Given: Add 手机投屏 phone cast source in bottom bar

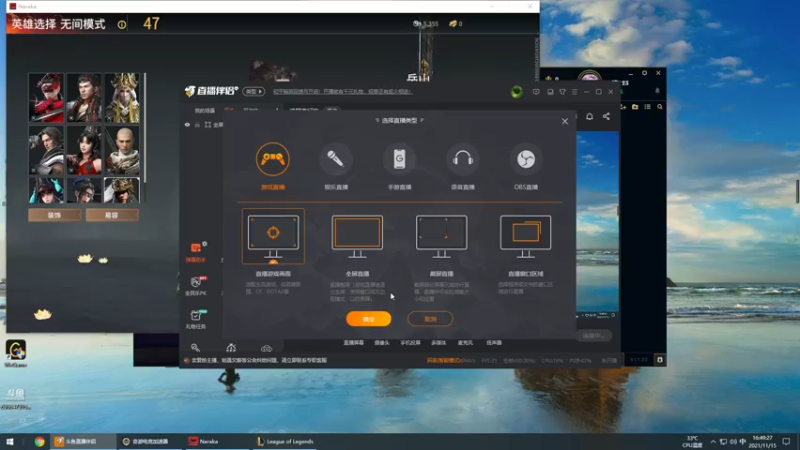Looking at the screenshot, I should click(x=410, y=343).
